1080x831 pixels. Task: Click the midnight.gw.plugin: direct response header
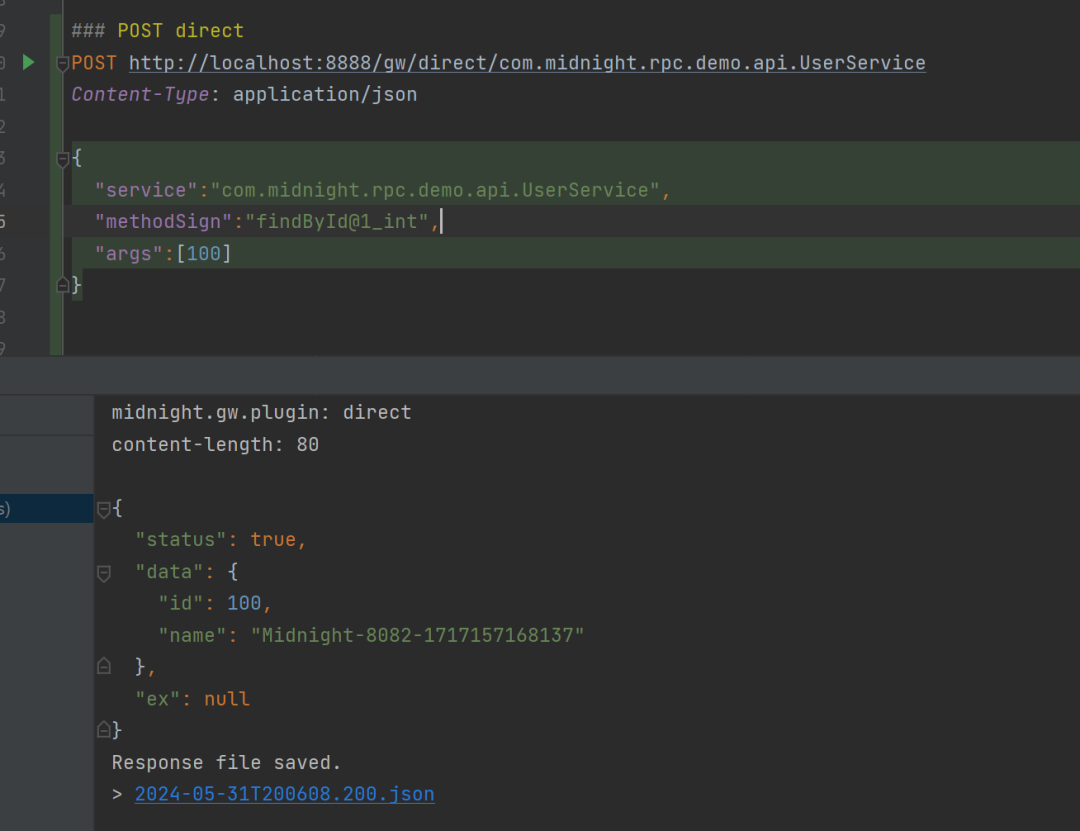(262, 412)
